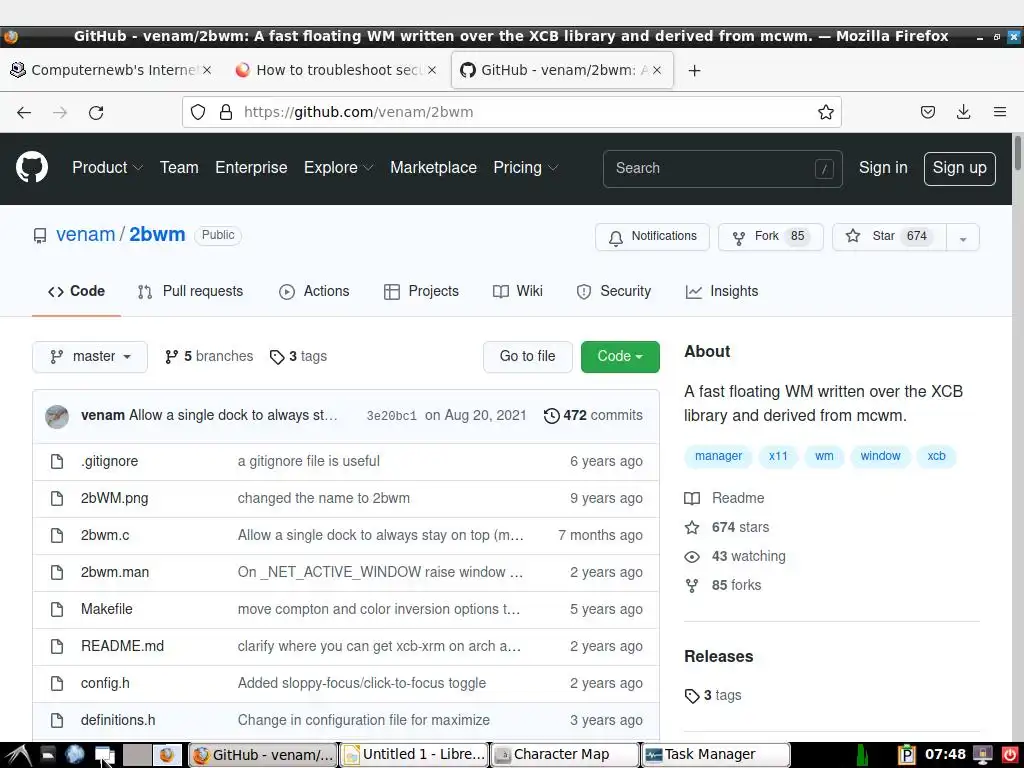Click the fork icon beside 85 forks
This screenshot has height=768, width=1024.
pyautogui.click(x=692, y=586)
